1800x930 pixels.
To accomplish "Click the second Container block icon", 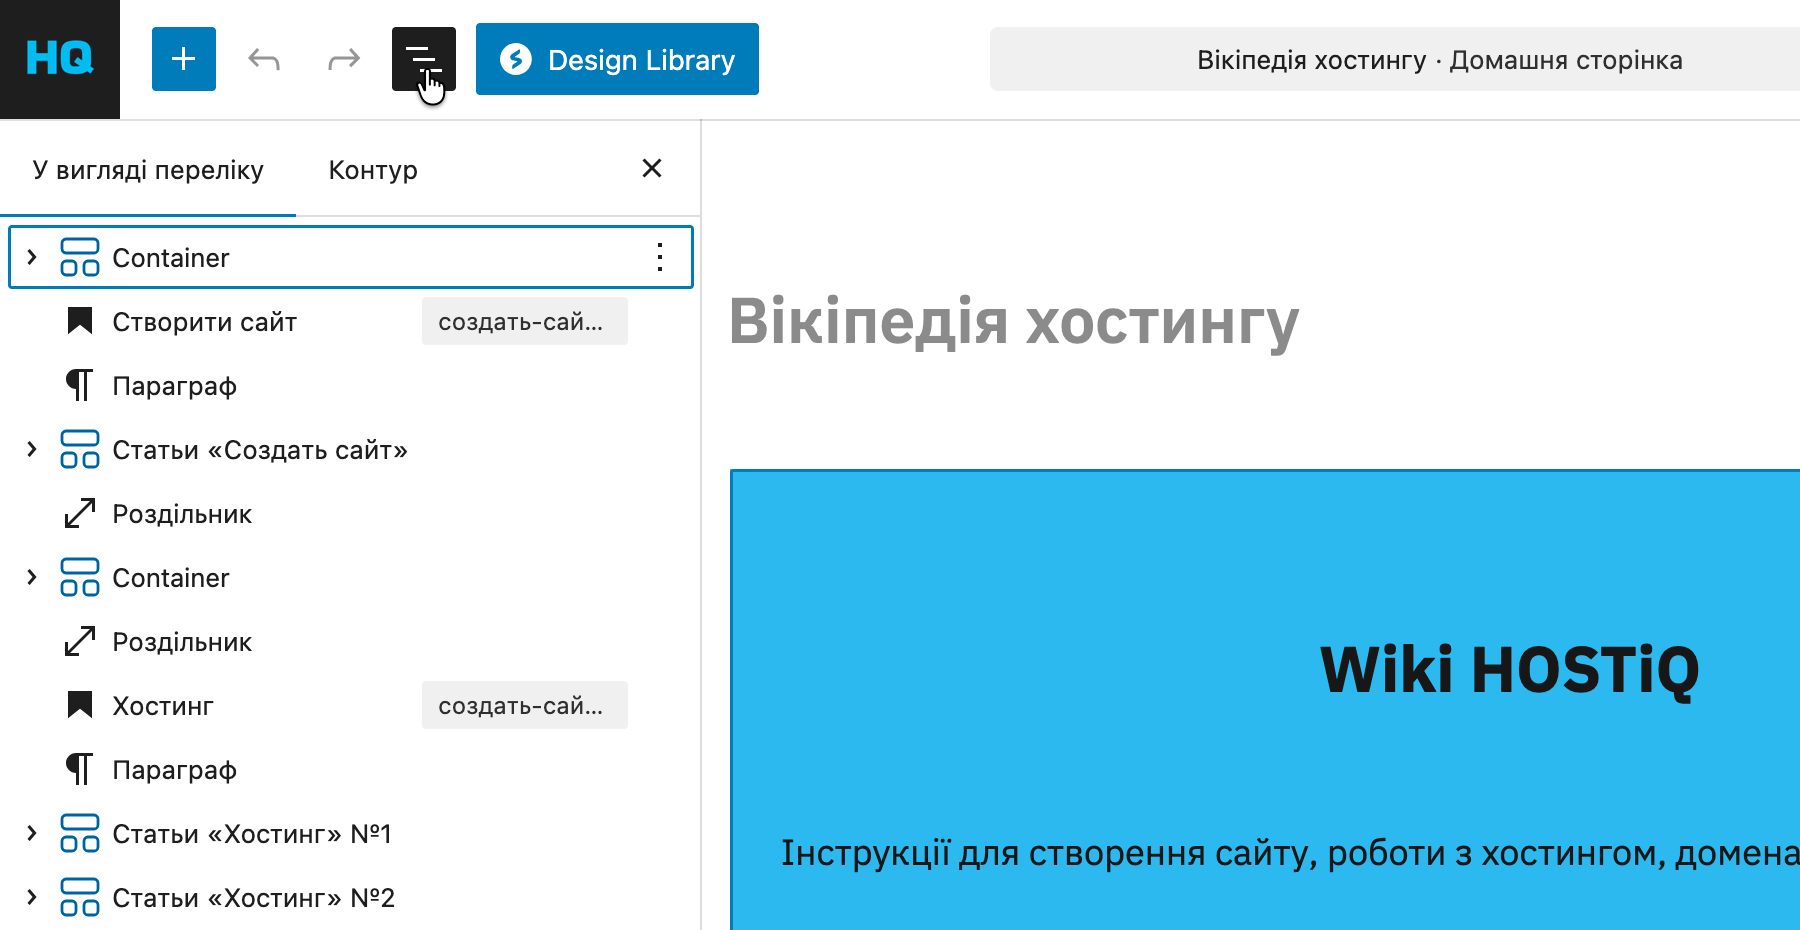I will pyautogui.click(x=80, y=577).
